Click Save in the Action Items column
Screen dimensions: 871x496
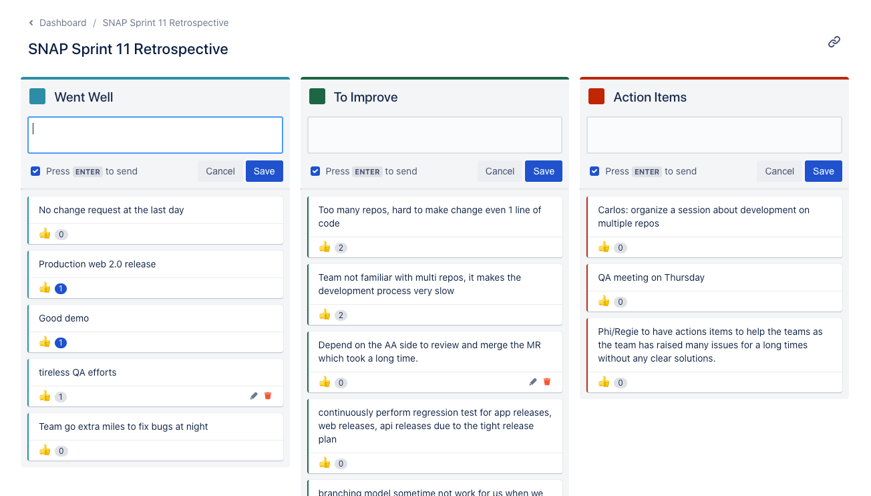tap(823, 171)
